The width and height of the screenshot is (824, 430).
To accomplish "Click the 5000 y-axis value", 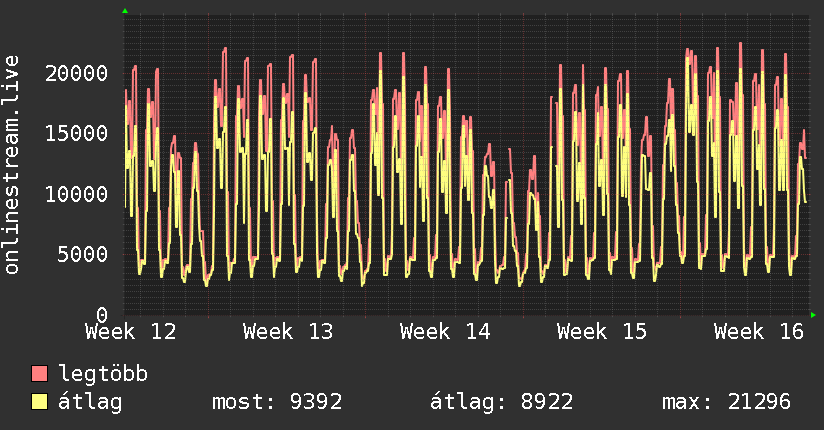I will (83, 254).
